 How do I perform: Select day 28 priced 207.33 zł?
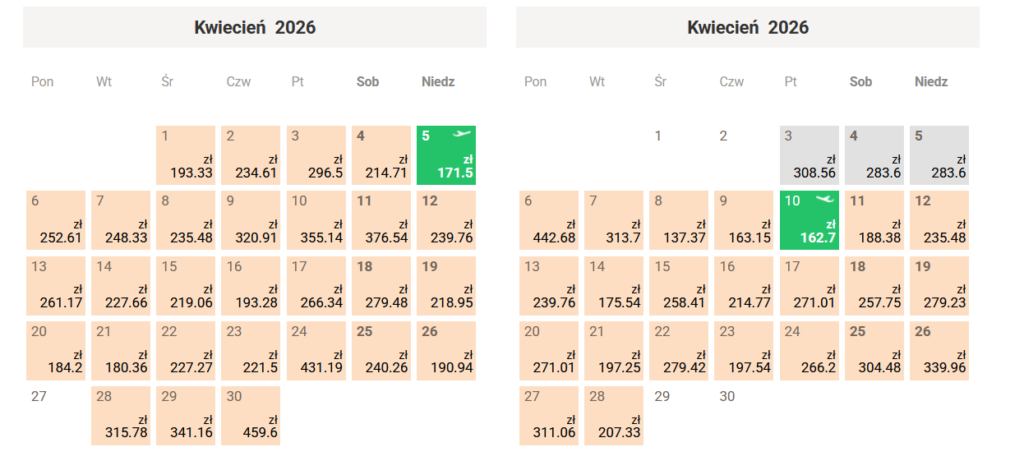[614, 415]
